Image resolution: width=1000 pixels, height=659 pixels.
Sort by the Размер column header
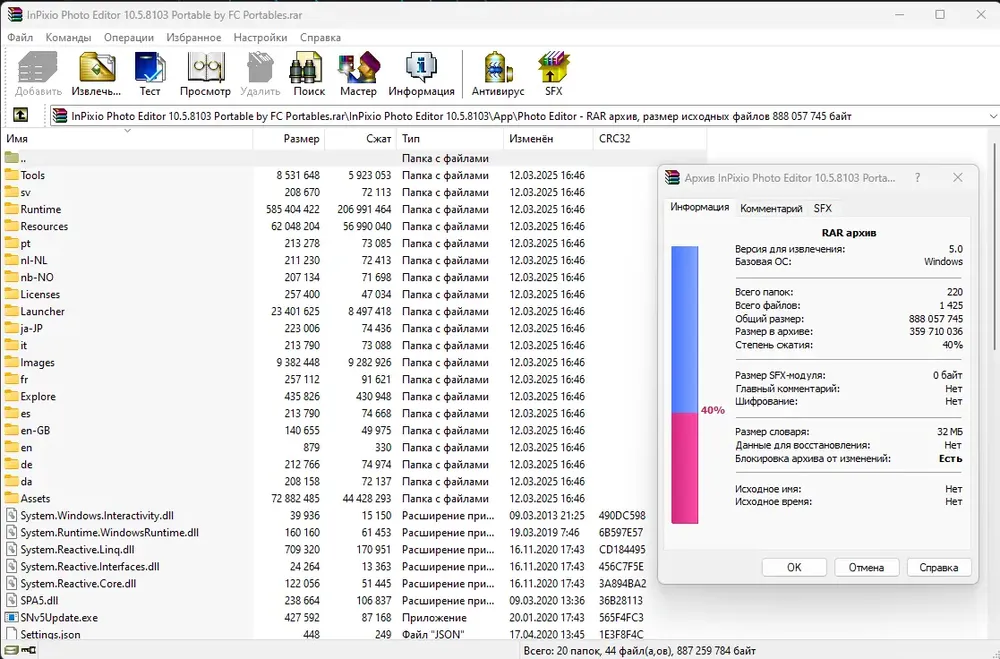[289, 138]
